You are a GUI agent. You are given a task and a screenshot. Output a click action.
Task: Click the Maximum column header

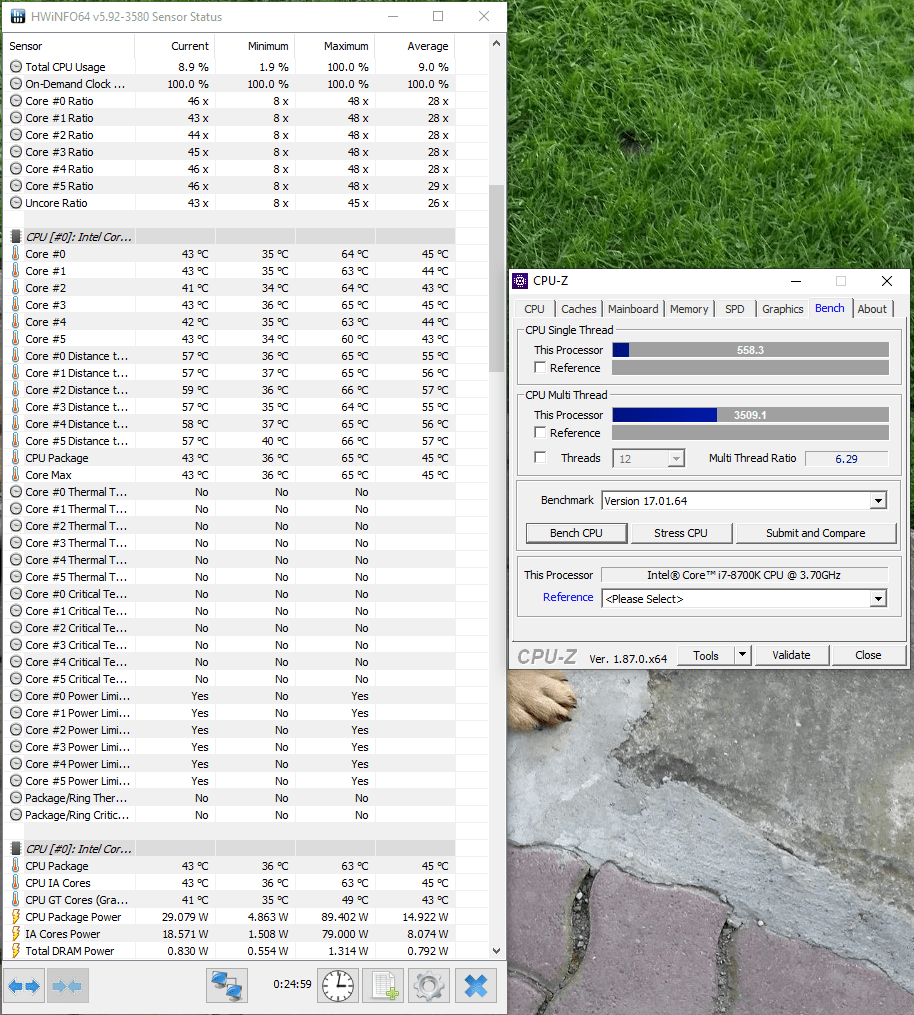coord(334,46)
